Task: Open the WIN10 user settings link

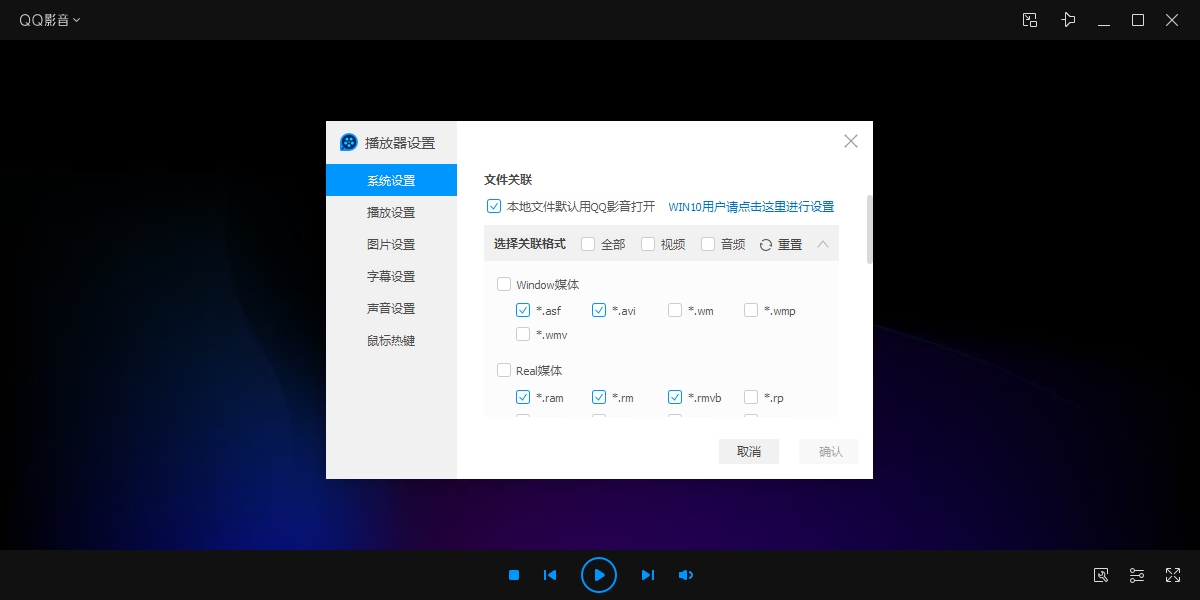Action: pos(750,207)
